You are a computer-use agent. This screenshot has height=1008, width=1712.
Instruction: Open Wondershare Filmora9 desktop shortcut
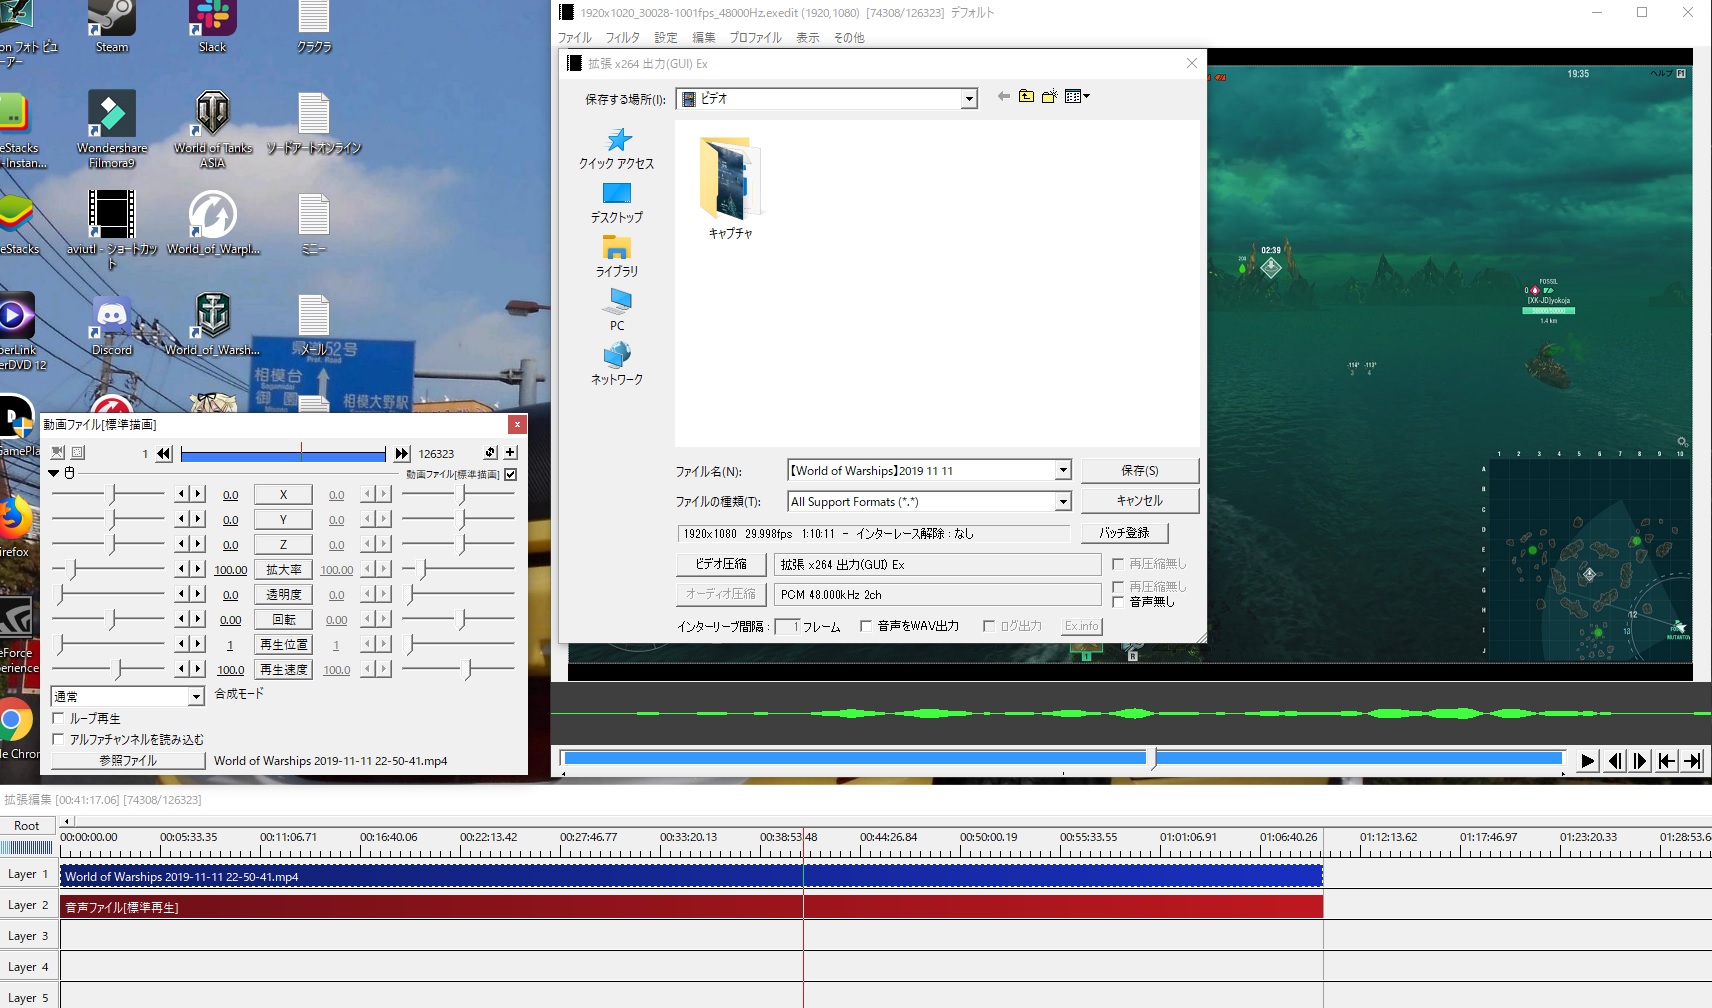coord(112,130)
